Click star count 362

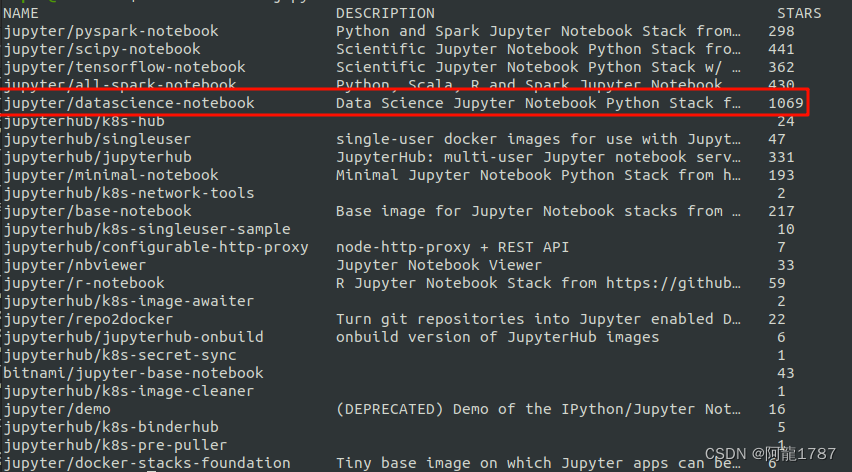pos(781,67)
